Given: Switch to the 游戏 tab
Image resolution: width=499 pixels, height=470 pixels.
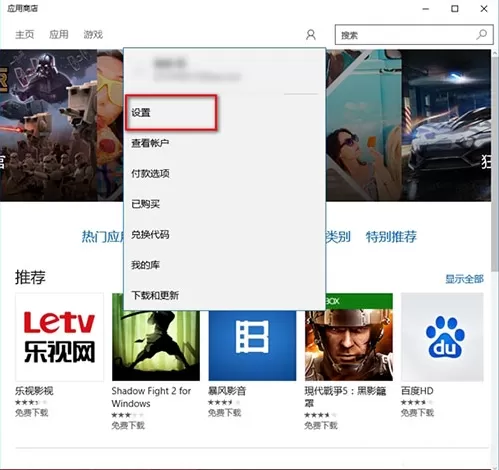Looking at the screenshot, I should (x=93, y=34).
